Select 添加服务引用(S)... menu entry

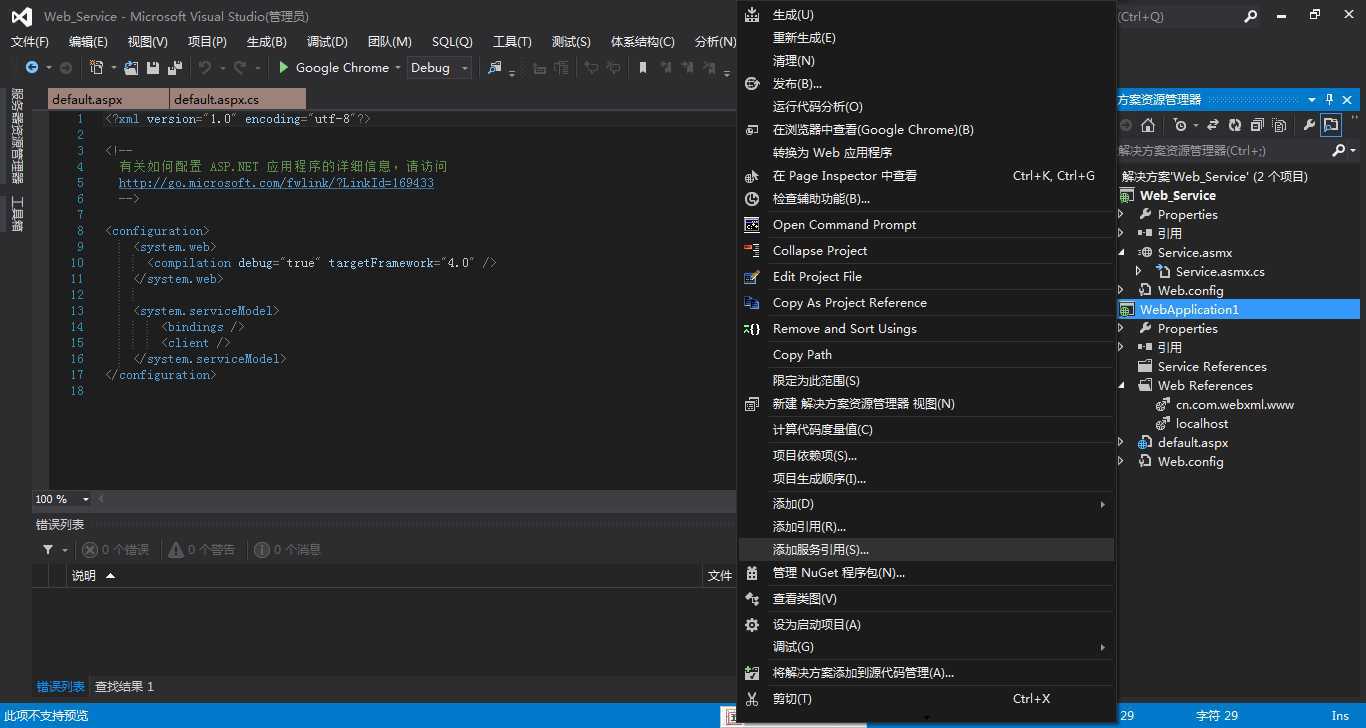click(926, 550)
